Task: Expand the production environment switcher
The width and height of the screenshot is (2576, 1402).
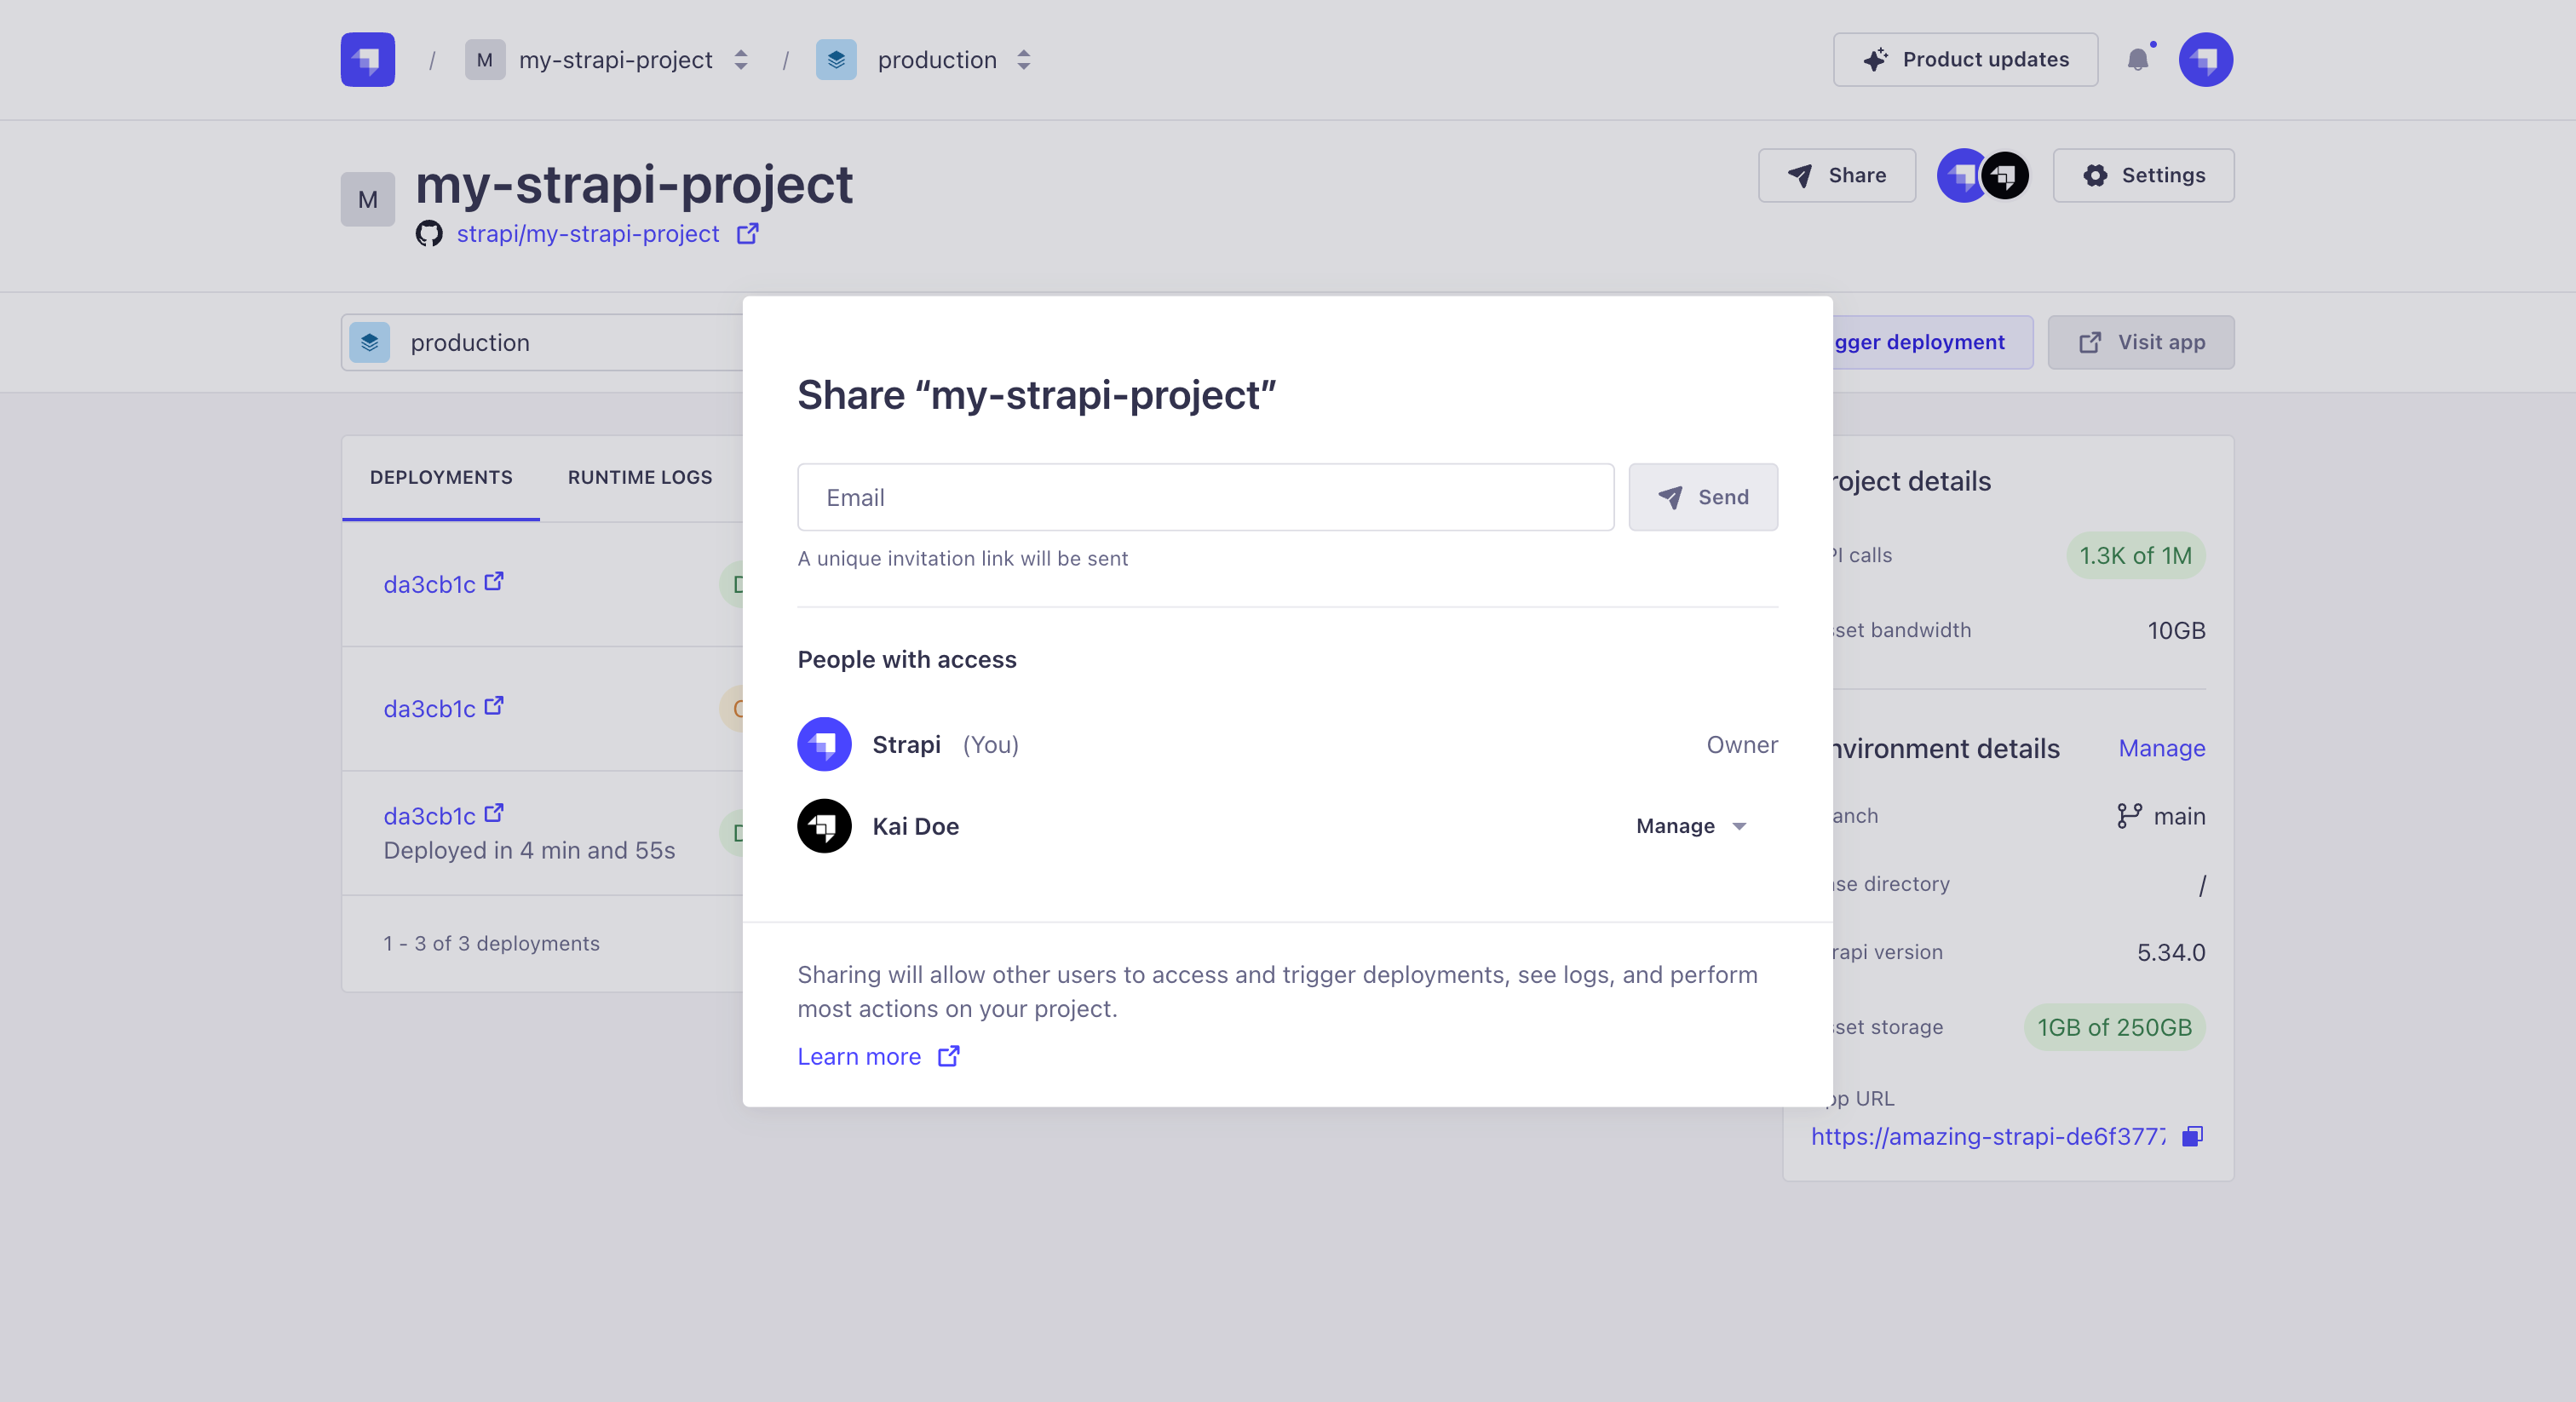Action: pos(1023,59)
